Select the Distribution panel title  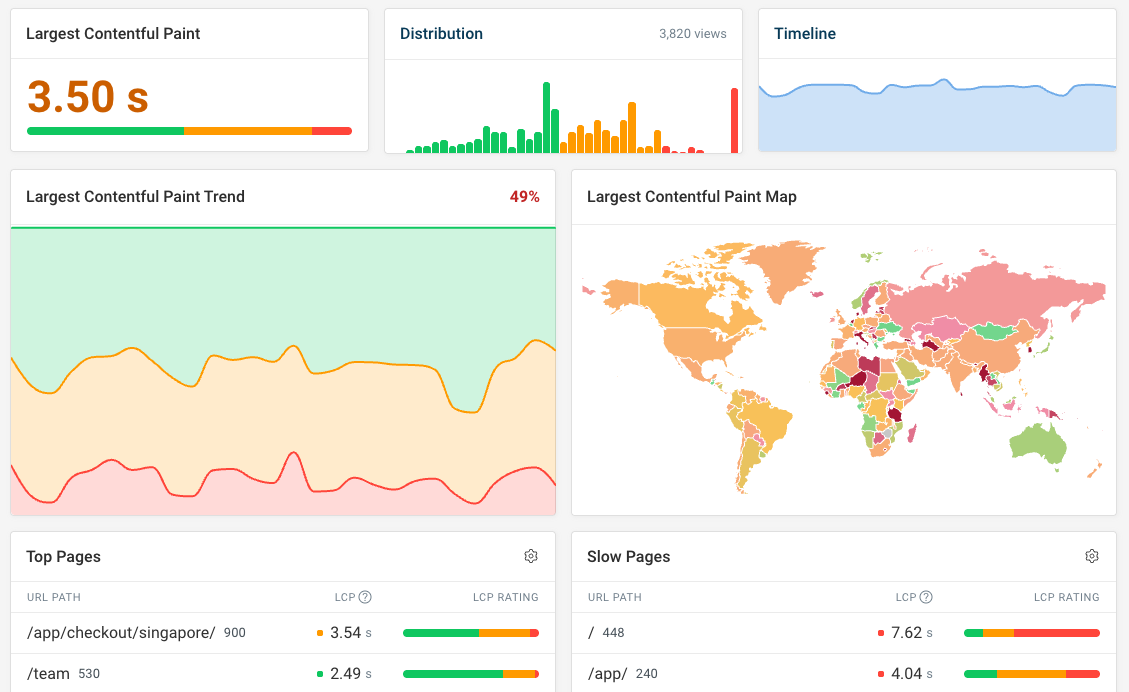441,33
